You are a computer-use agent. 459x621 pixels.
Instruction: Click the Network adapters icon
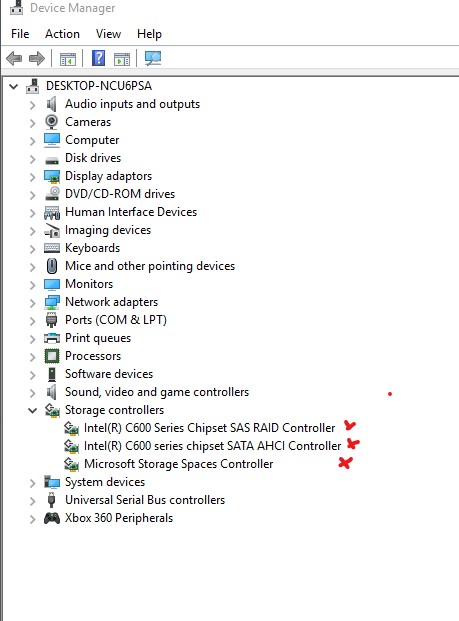pyautogui.click(x=52, y=302)
